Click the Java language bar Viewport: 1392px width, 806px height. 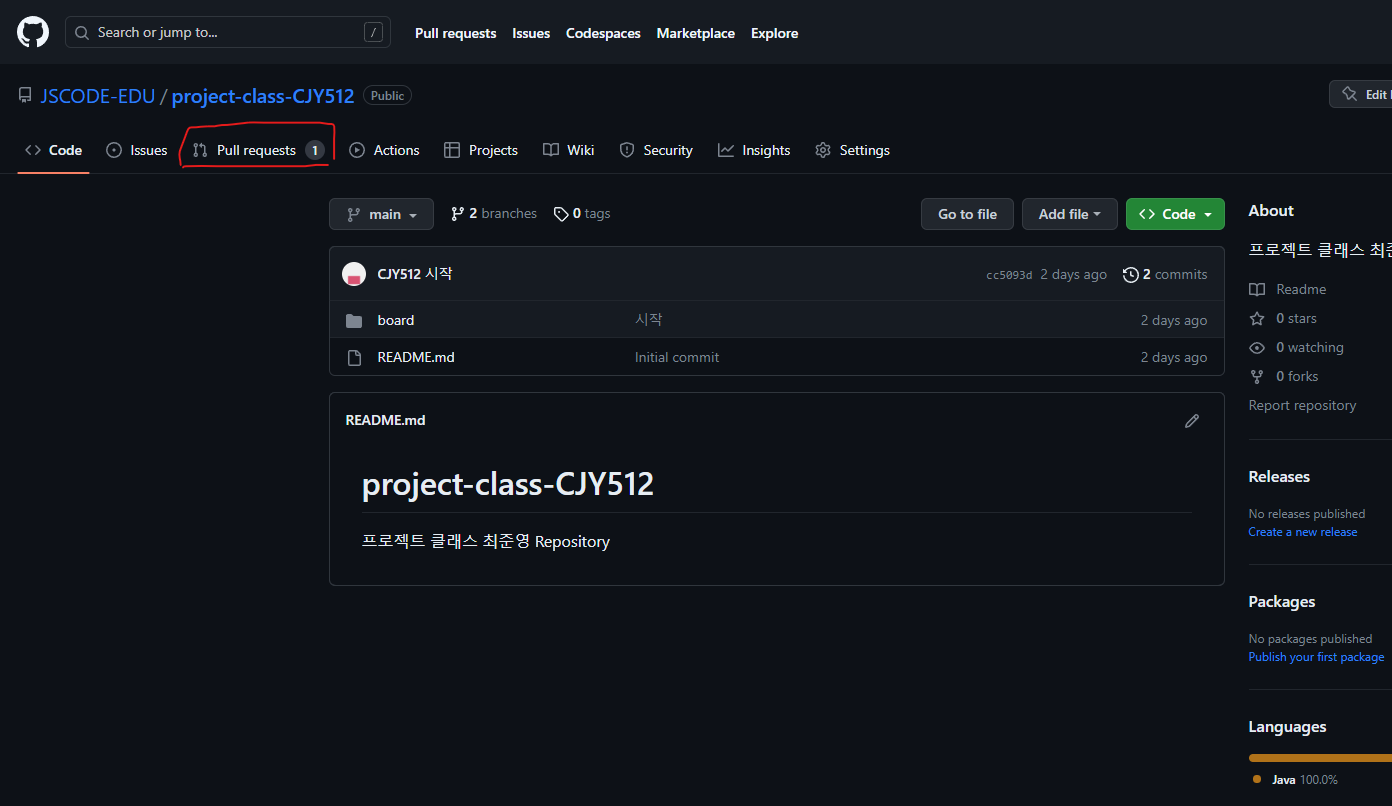1320,758
